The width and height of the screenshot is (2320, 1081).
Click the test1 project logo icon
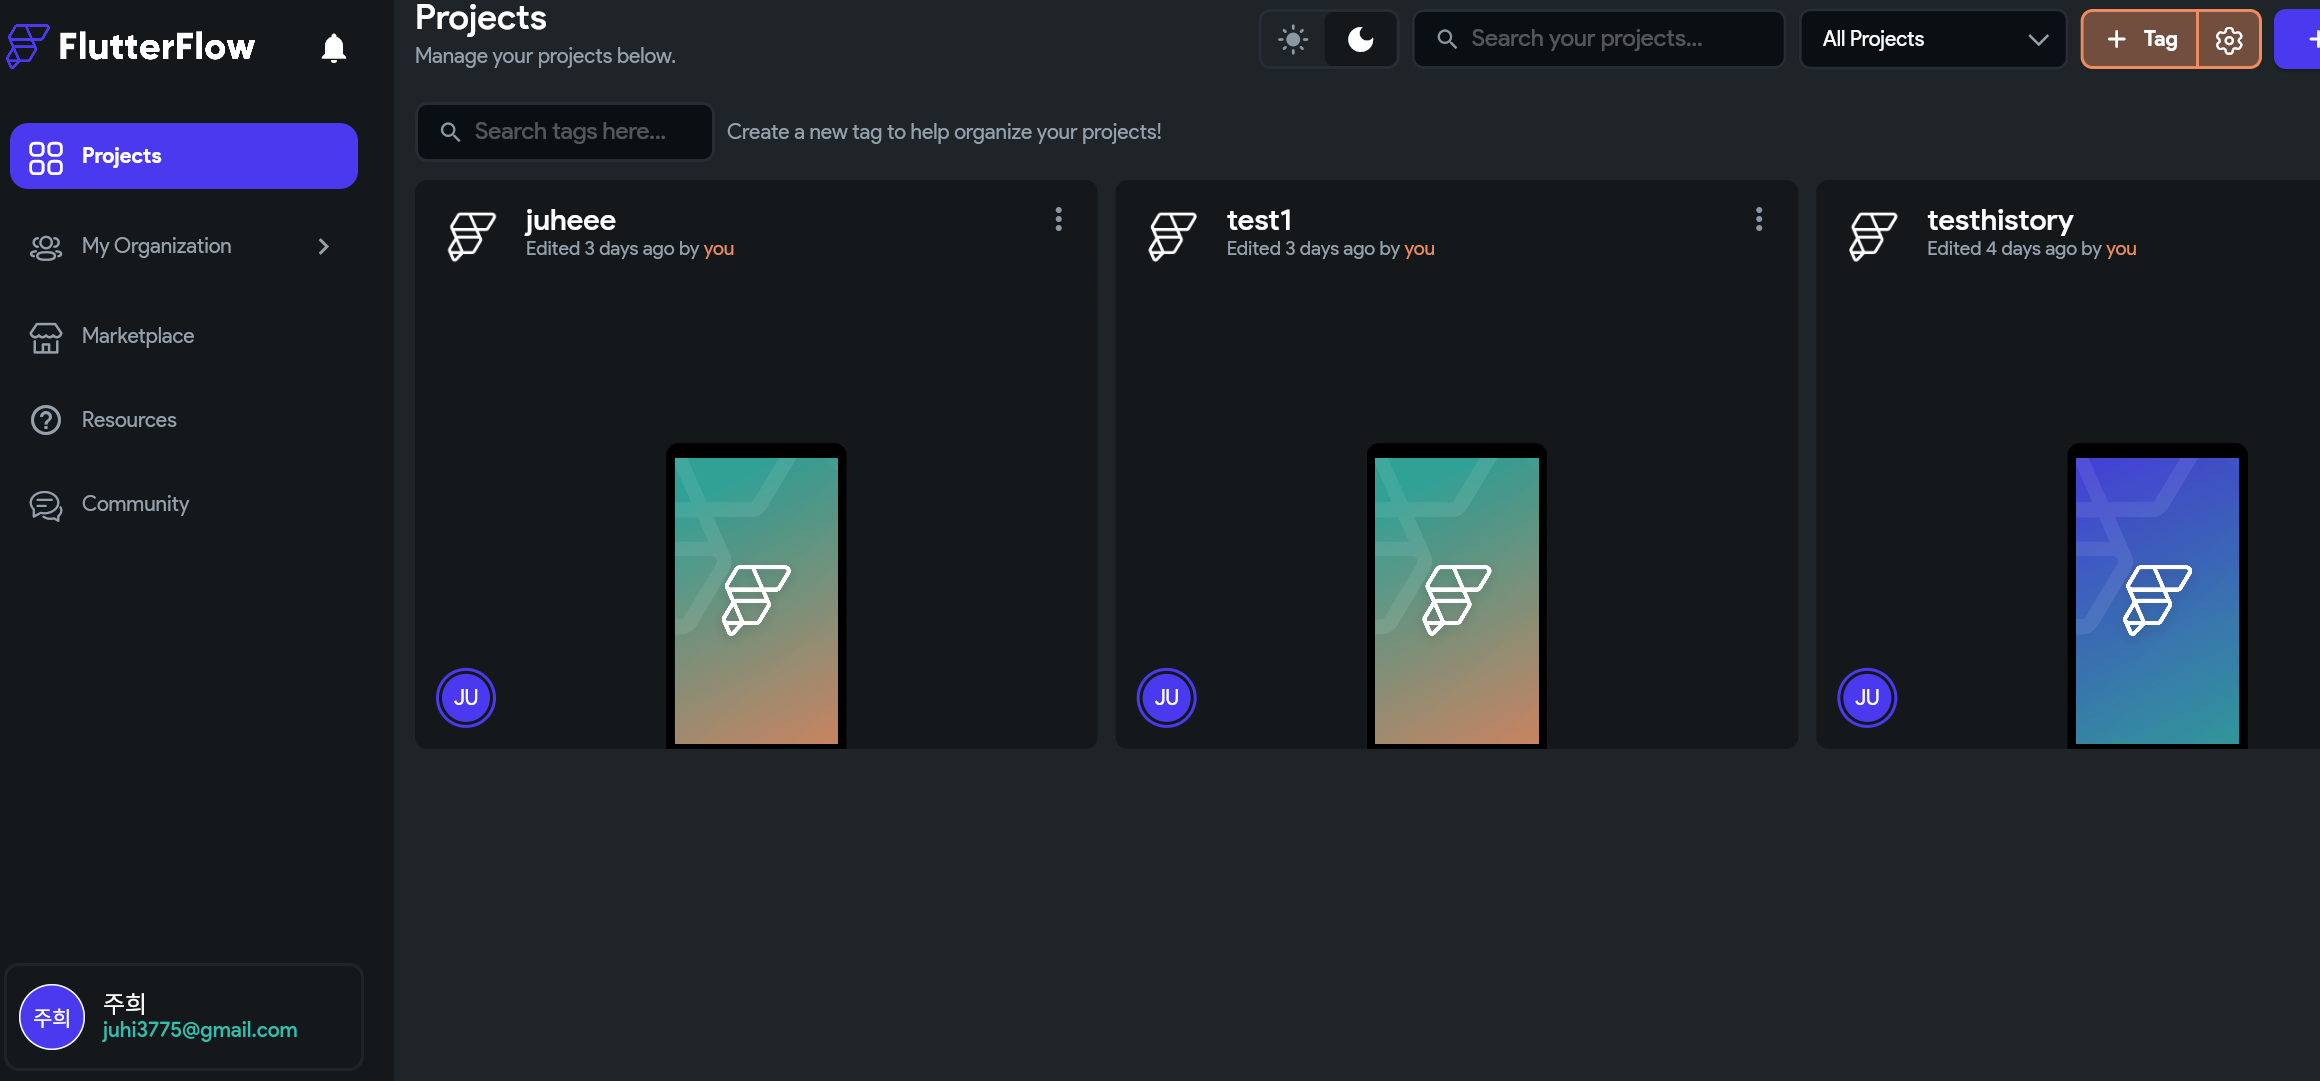click(x=1172, y=236)
